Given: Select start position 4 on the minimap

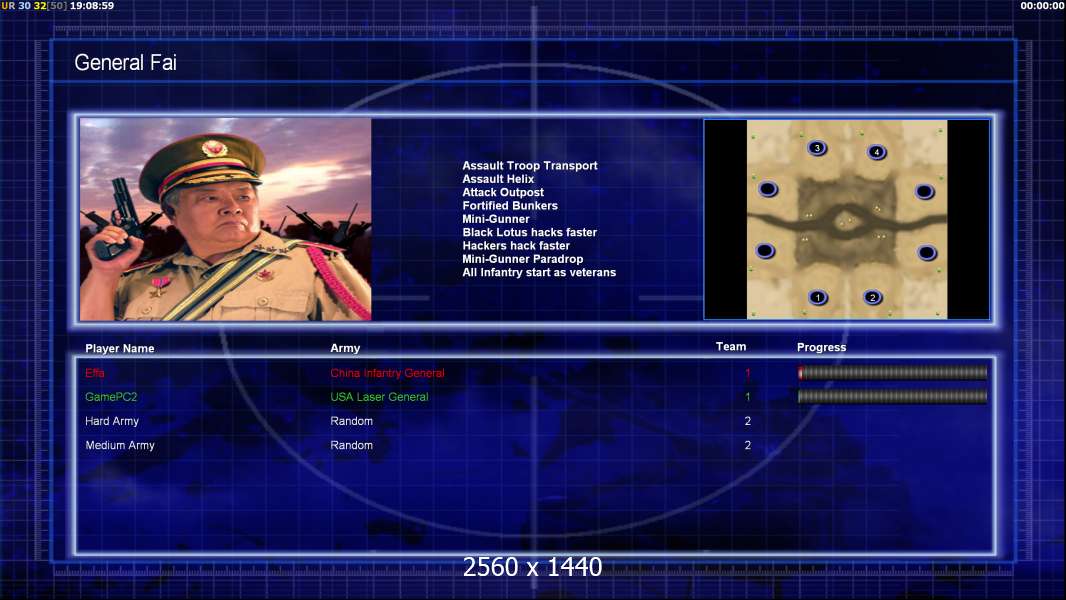Looking at the screenshot, I should pyautogui.click(x=877, y=152).
